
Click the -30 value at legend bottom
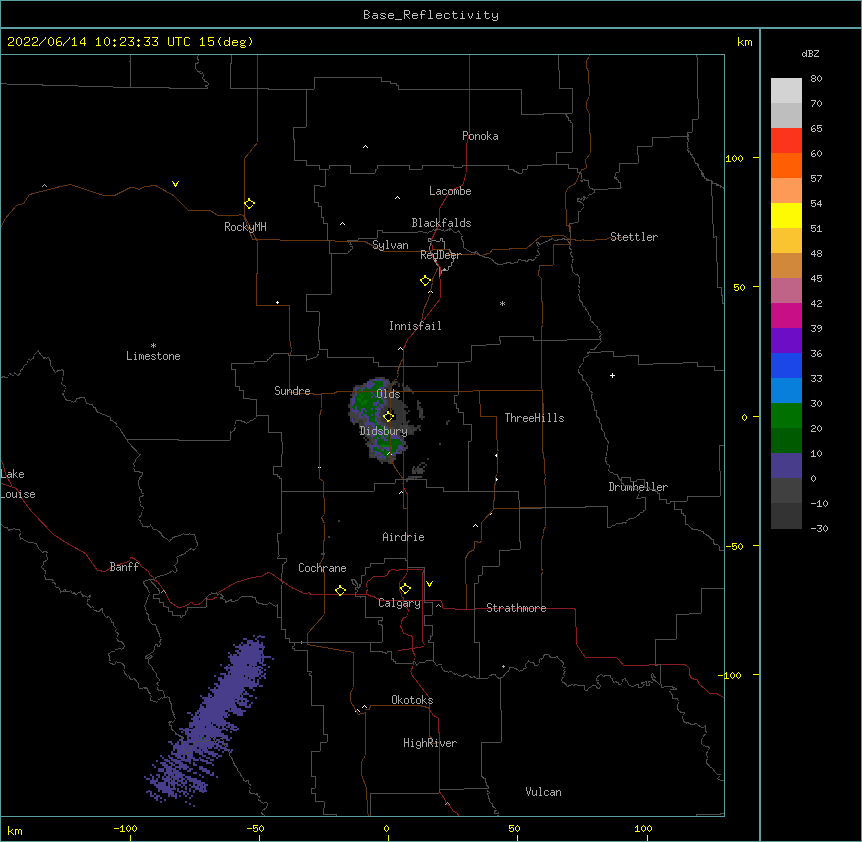(819, 528)
